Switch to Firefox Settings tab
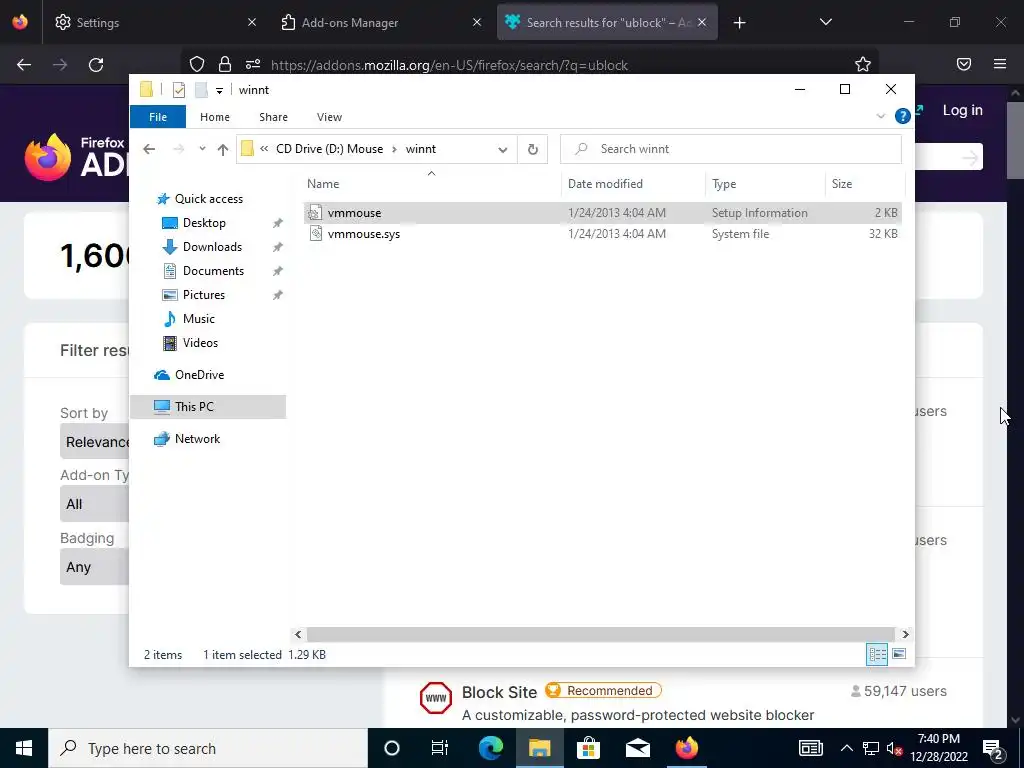This screenshot has width=1024, height=768. (154, 22)
